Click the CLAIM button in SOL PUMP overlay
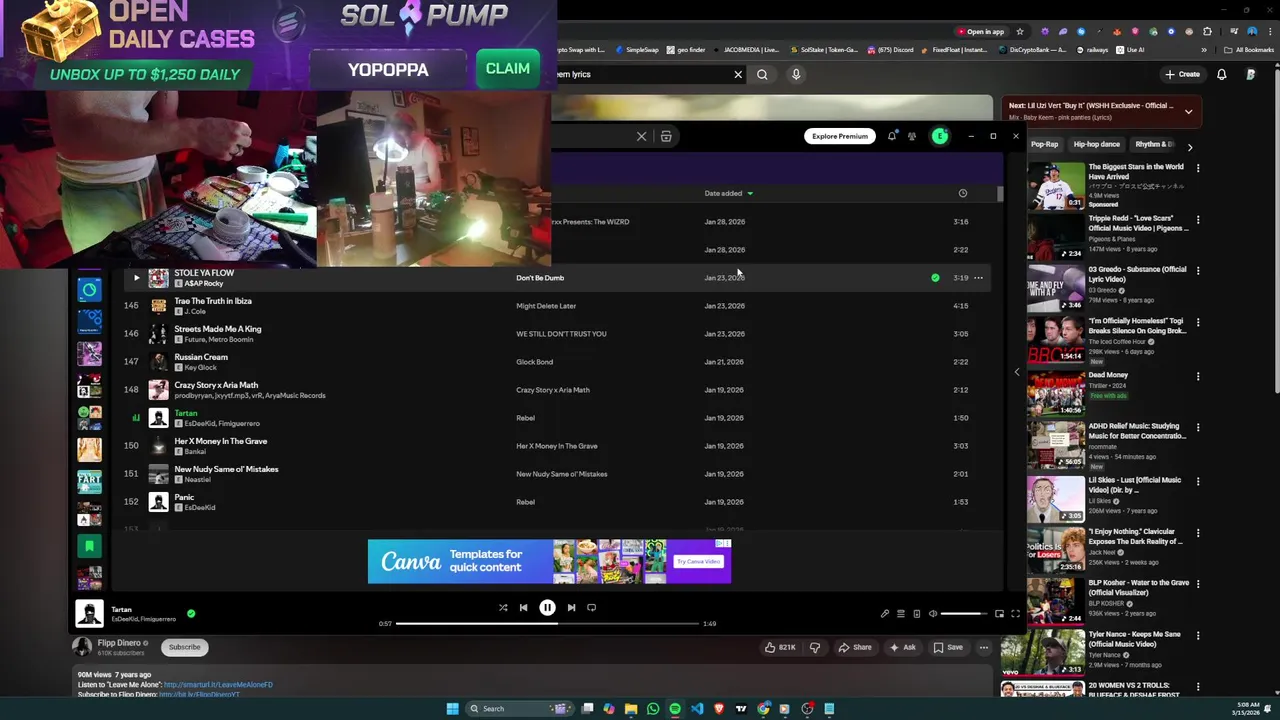The image size is (1280, 720). 507,68
